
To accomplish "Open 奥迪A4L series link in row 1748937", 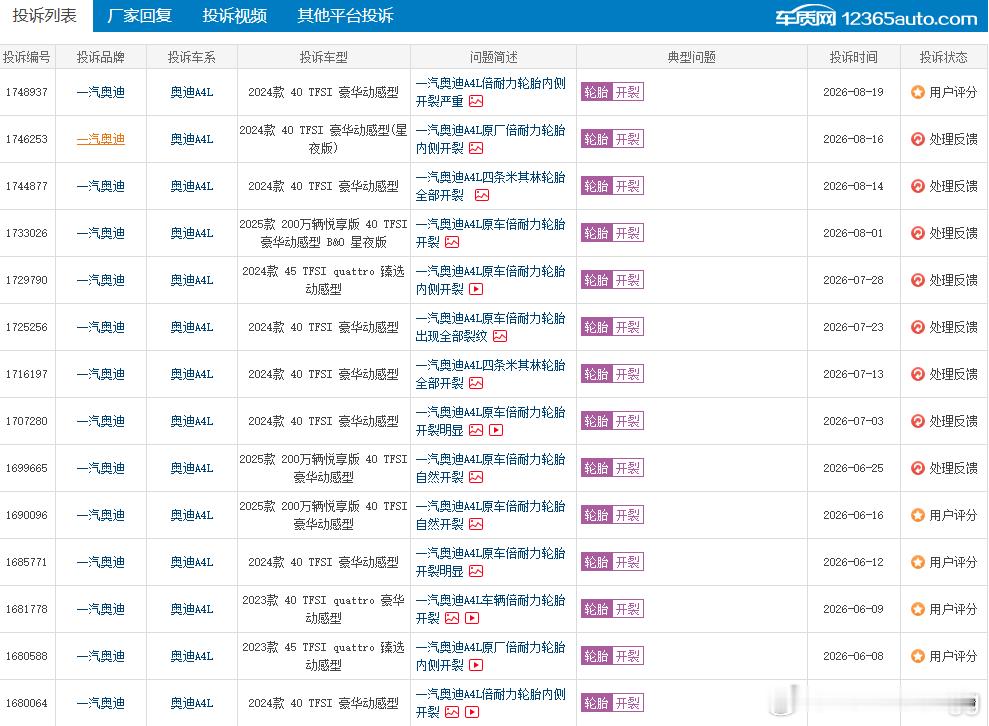I will coord(192,92).
